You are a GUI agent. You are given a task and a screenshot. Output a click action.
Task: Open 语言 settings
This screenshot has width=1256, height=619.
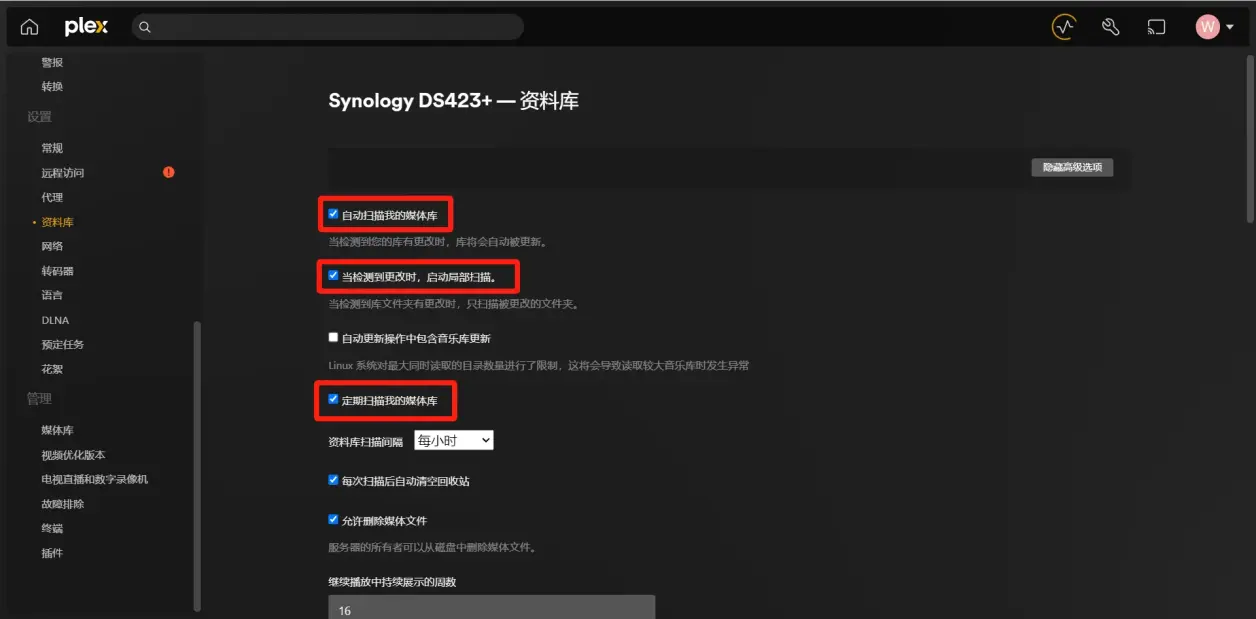[52, 295]
